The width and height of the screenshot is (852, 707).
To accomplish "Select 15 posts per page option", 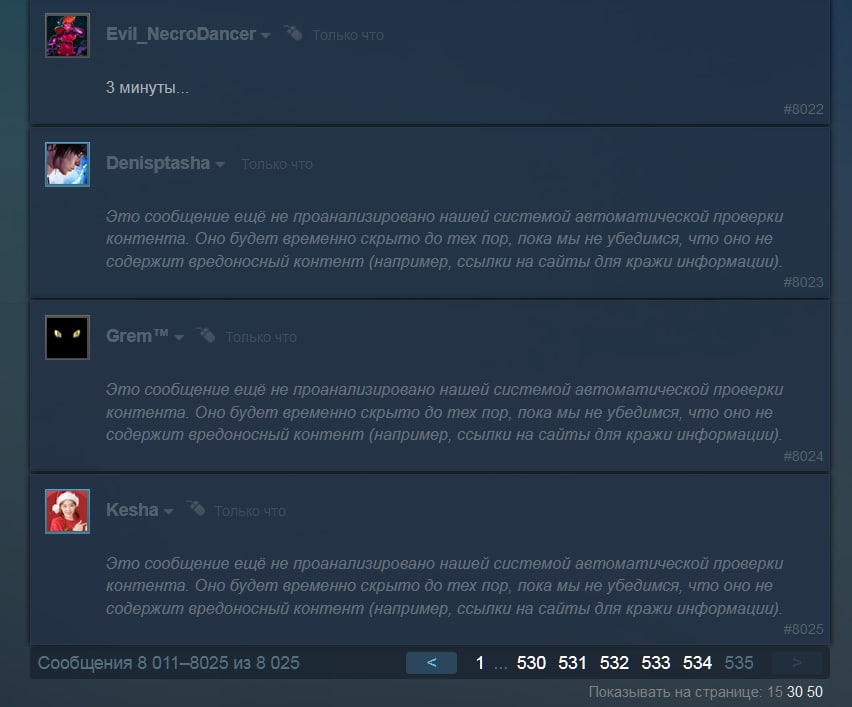I will tap(775, 692).
